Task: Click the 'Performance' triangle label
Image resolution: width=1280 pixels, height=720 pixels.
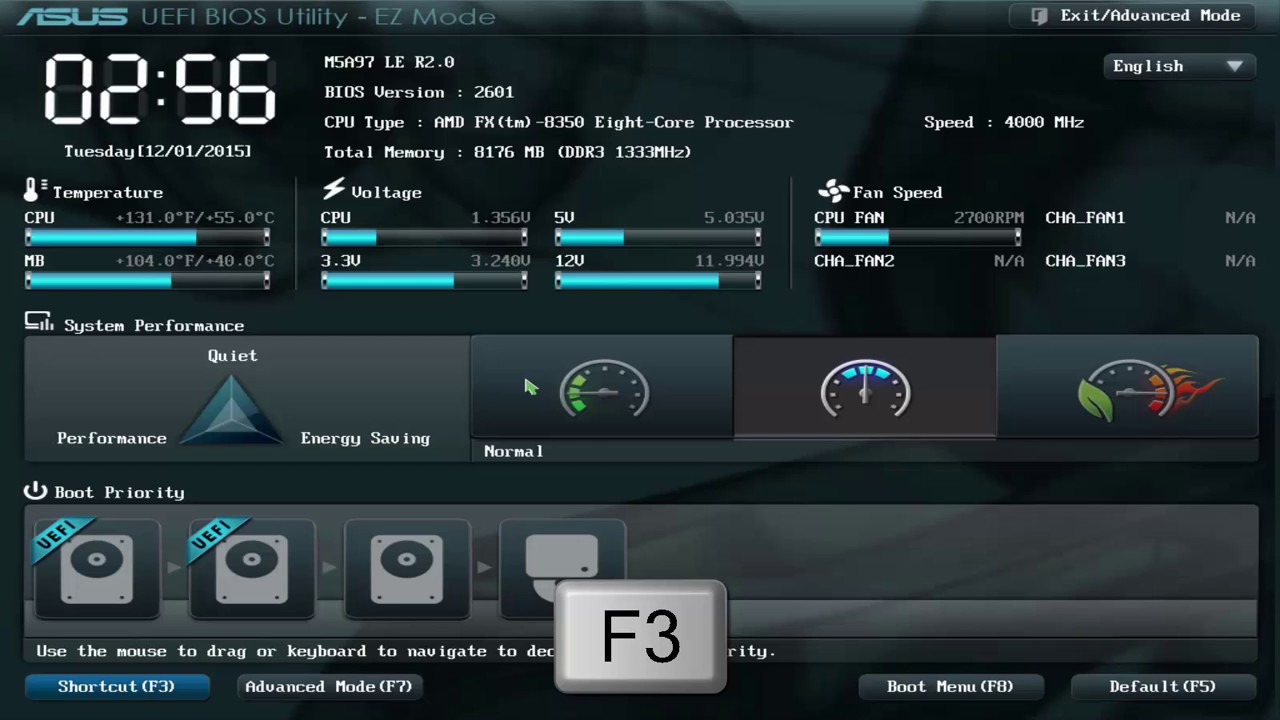Action: [x=112, y=438]
